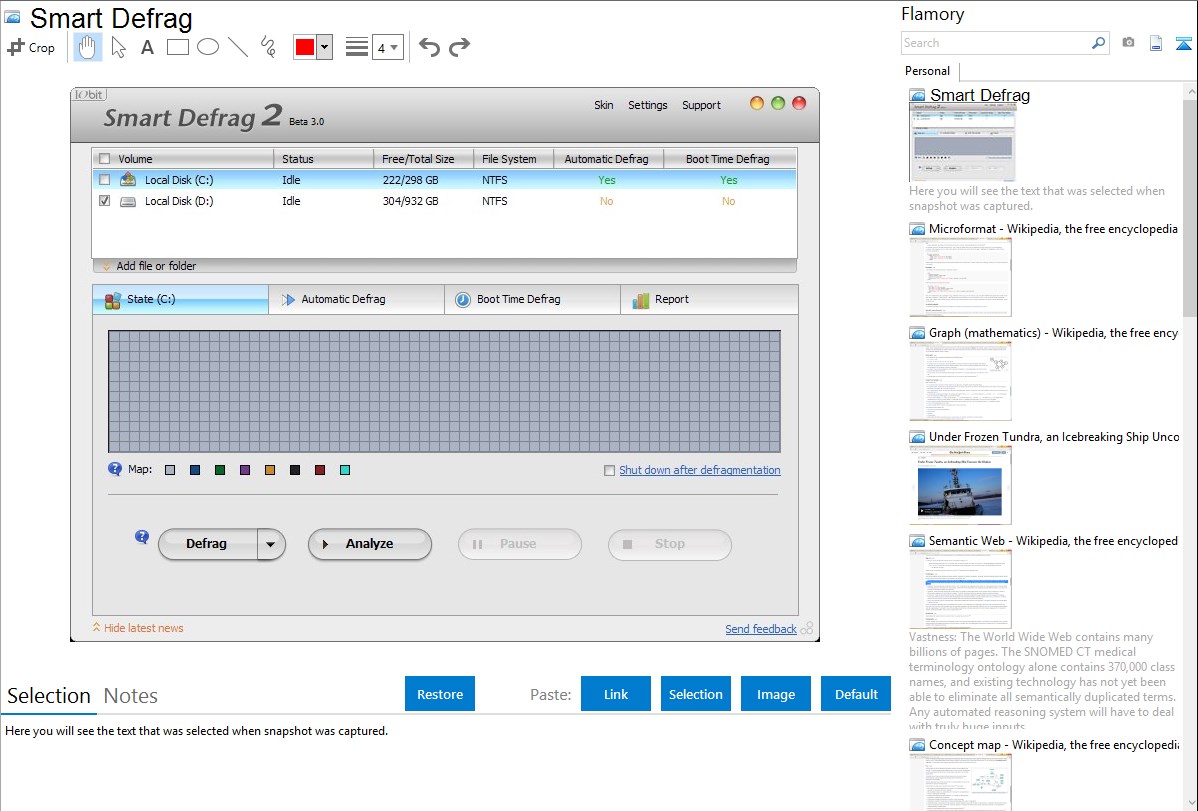Activate the Crop tool

point(31,47)
